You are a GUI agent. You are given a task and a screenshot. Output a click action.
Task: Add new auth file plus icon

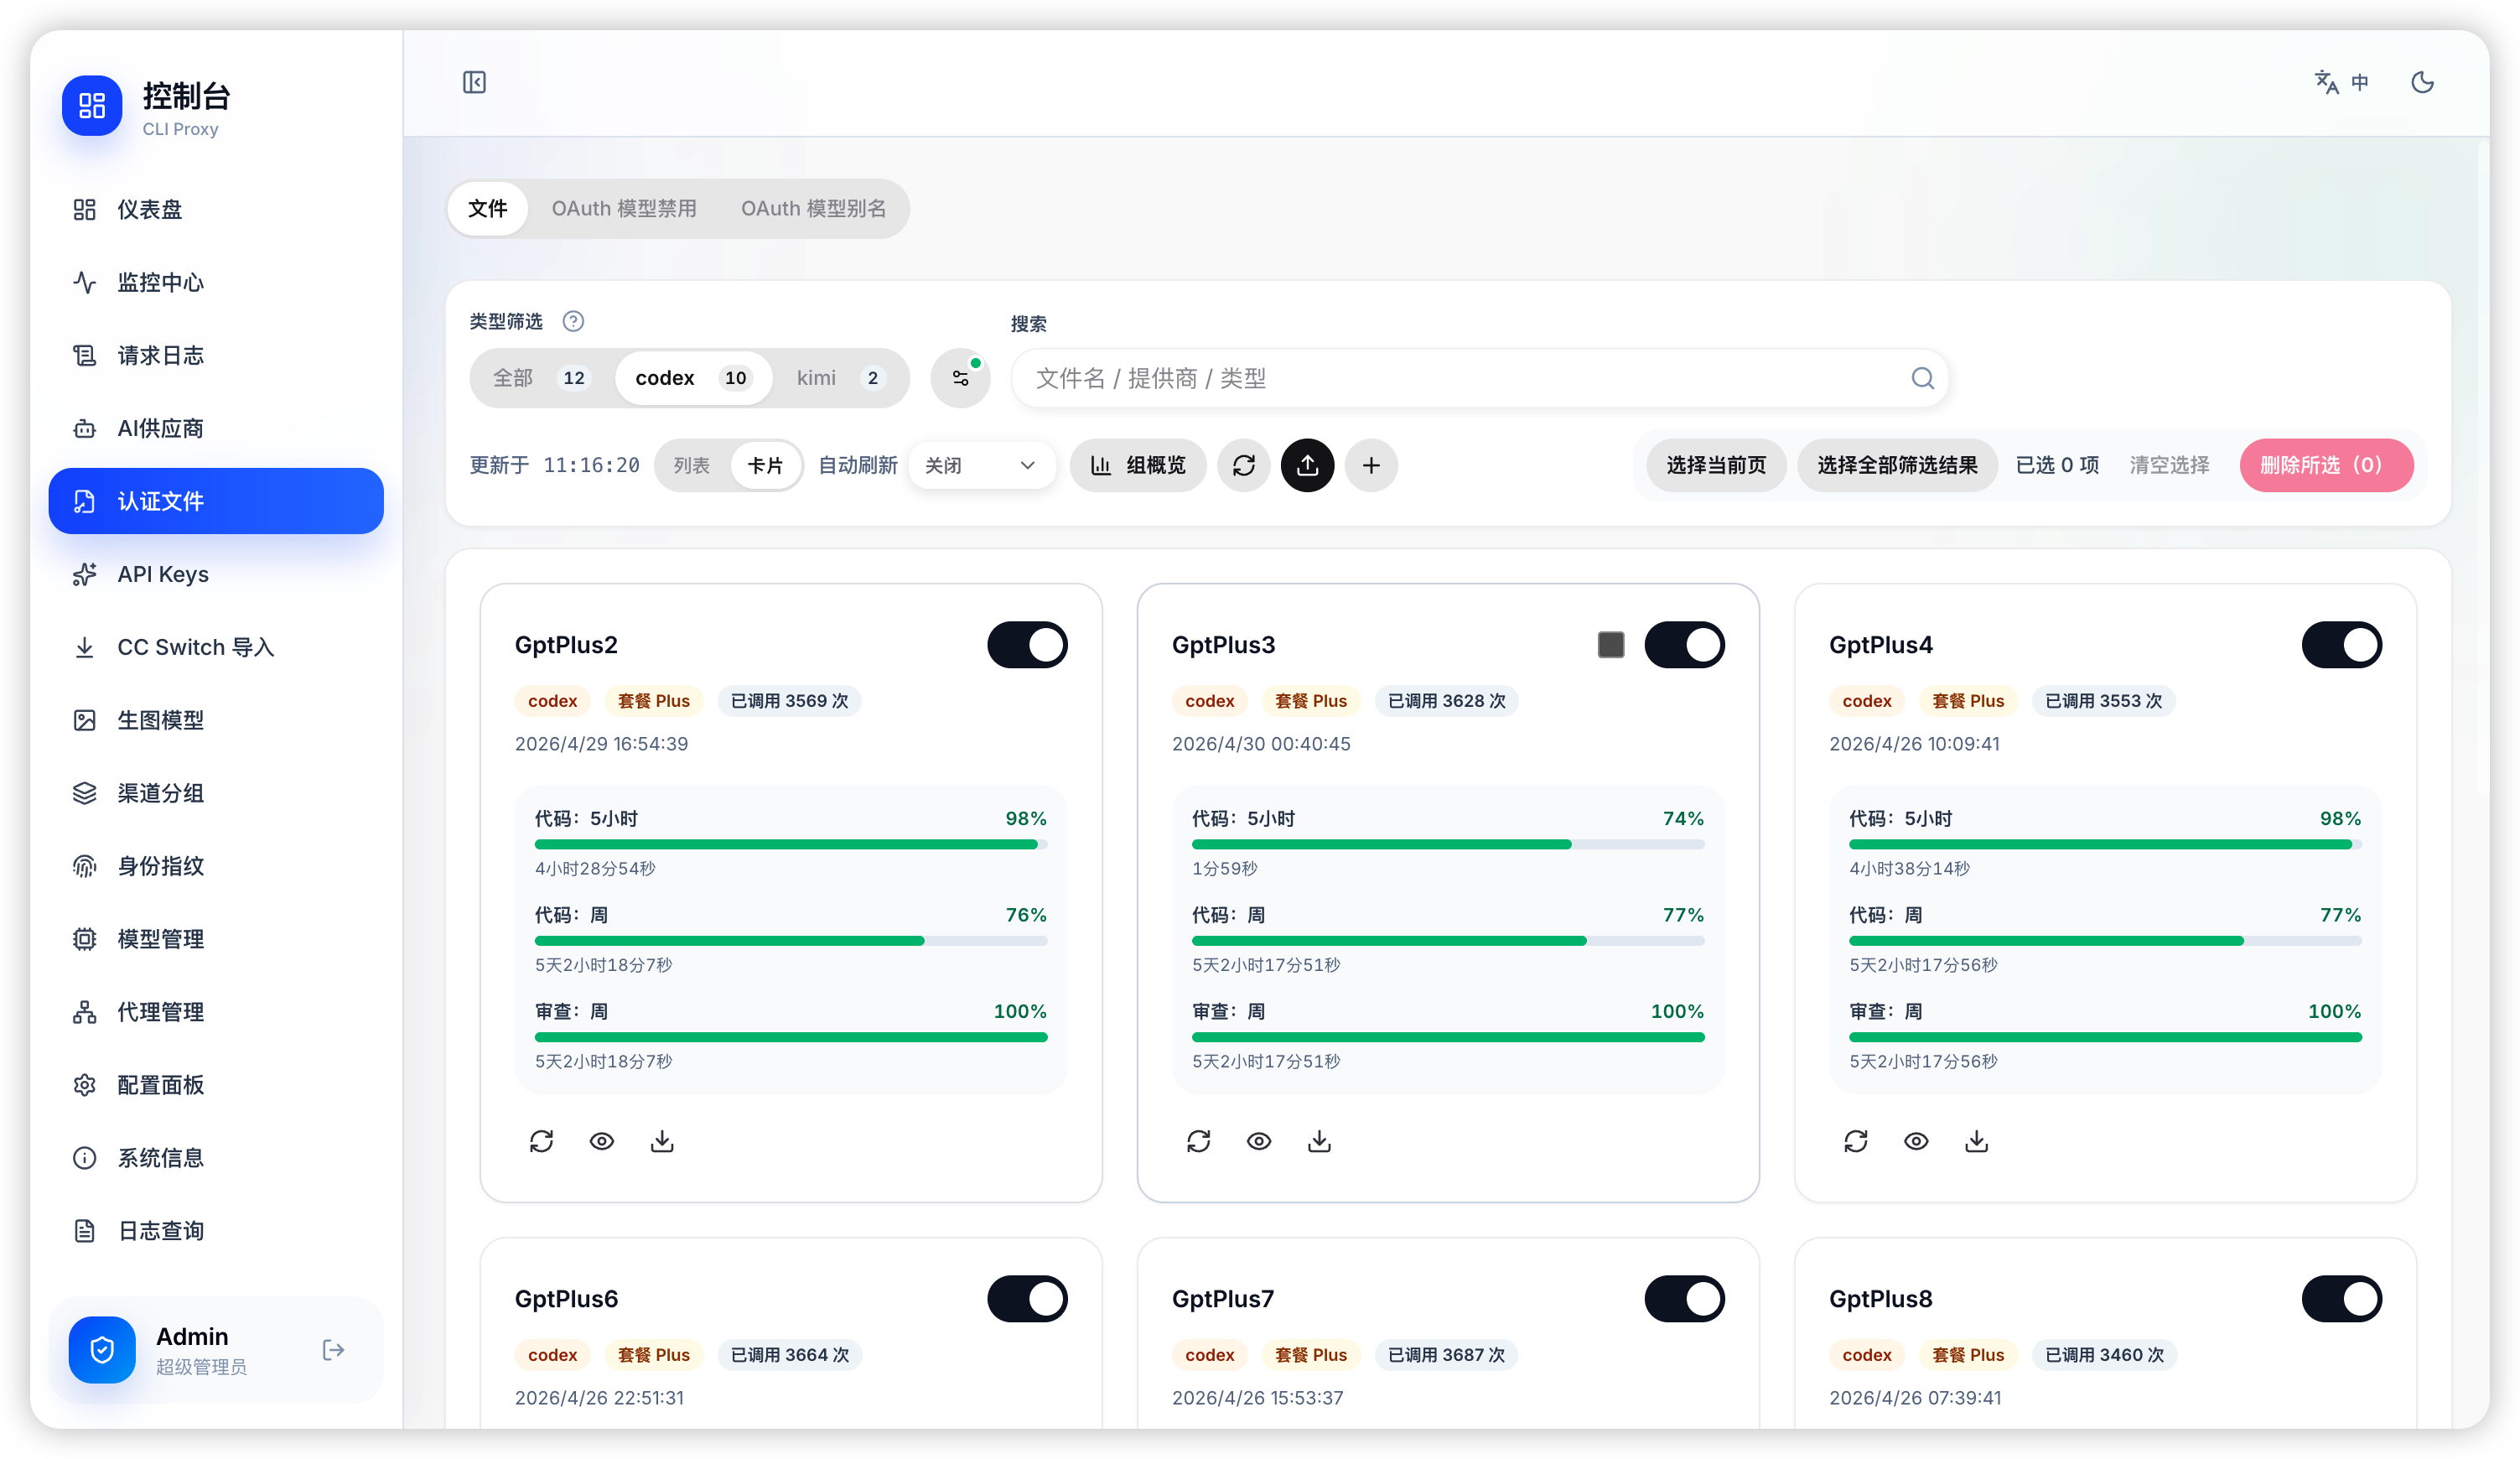(1371, 465)
